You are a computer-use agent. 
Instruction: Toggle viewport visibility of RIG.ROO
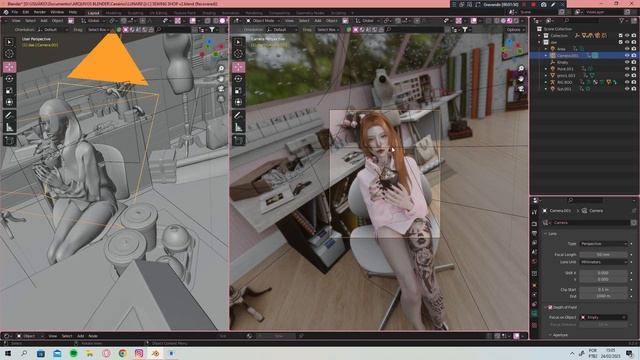(627, 82)
